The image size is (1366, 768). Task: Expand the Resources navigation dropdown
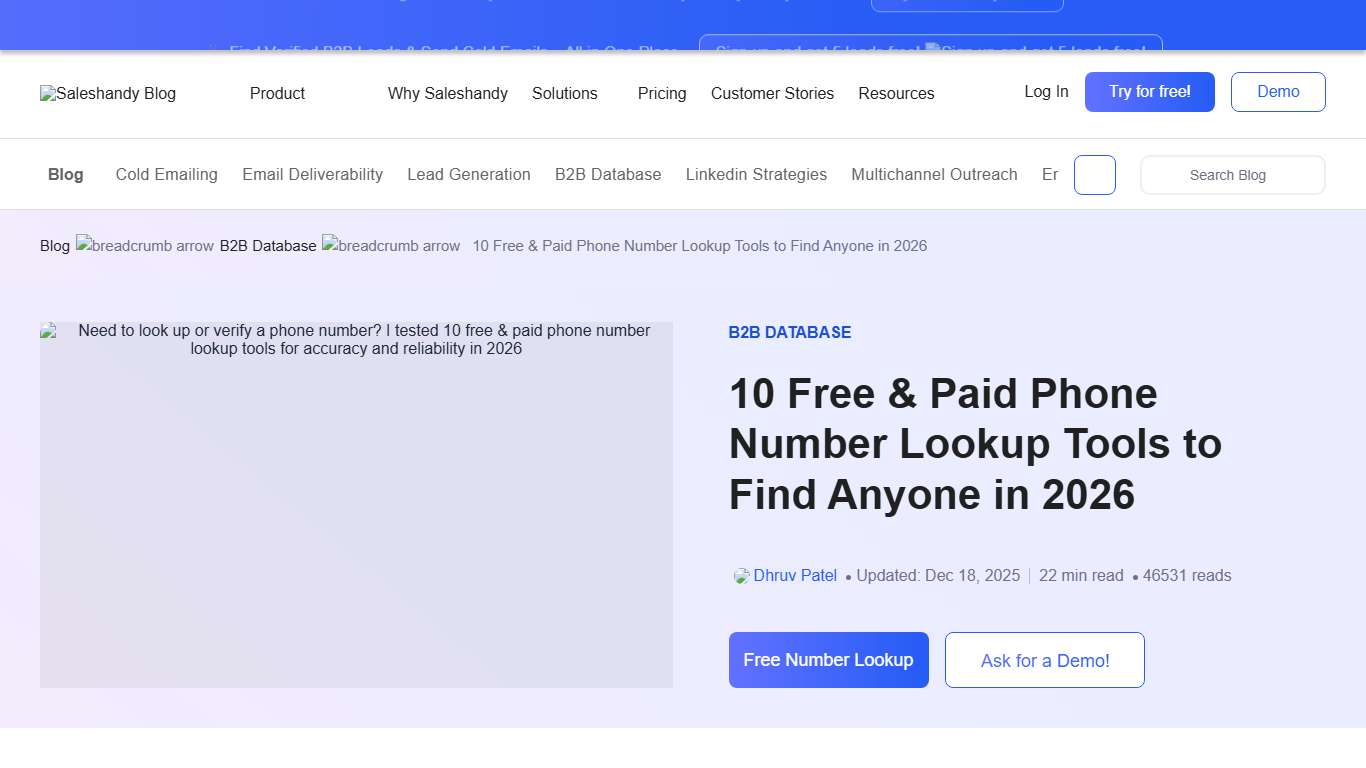pyautogui.click(x=896, y=93)
